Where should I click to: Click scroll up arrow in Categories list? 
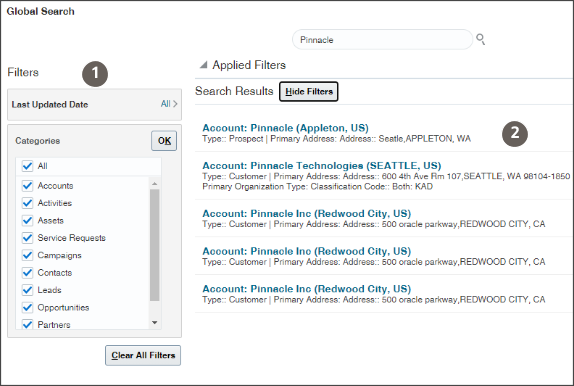pyautogui.click(x=154, y=183)
